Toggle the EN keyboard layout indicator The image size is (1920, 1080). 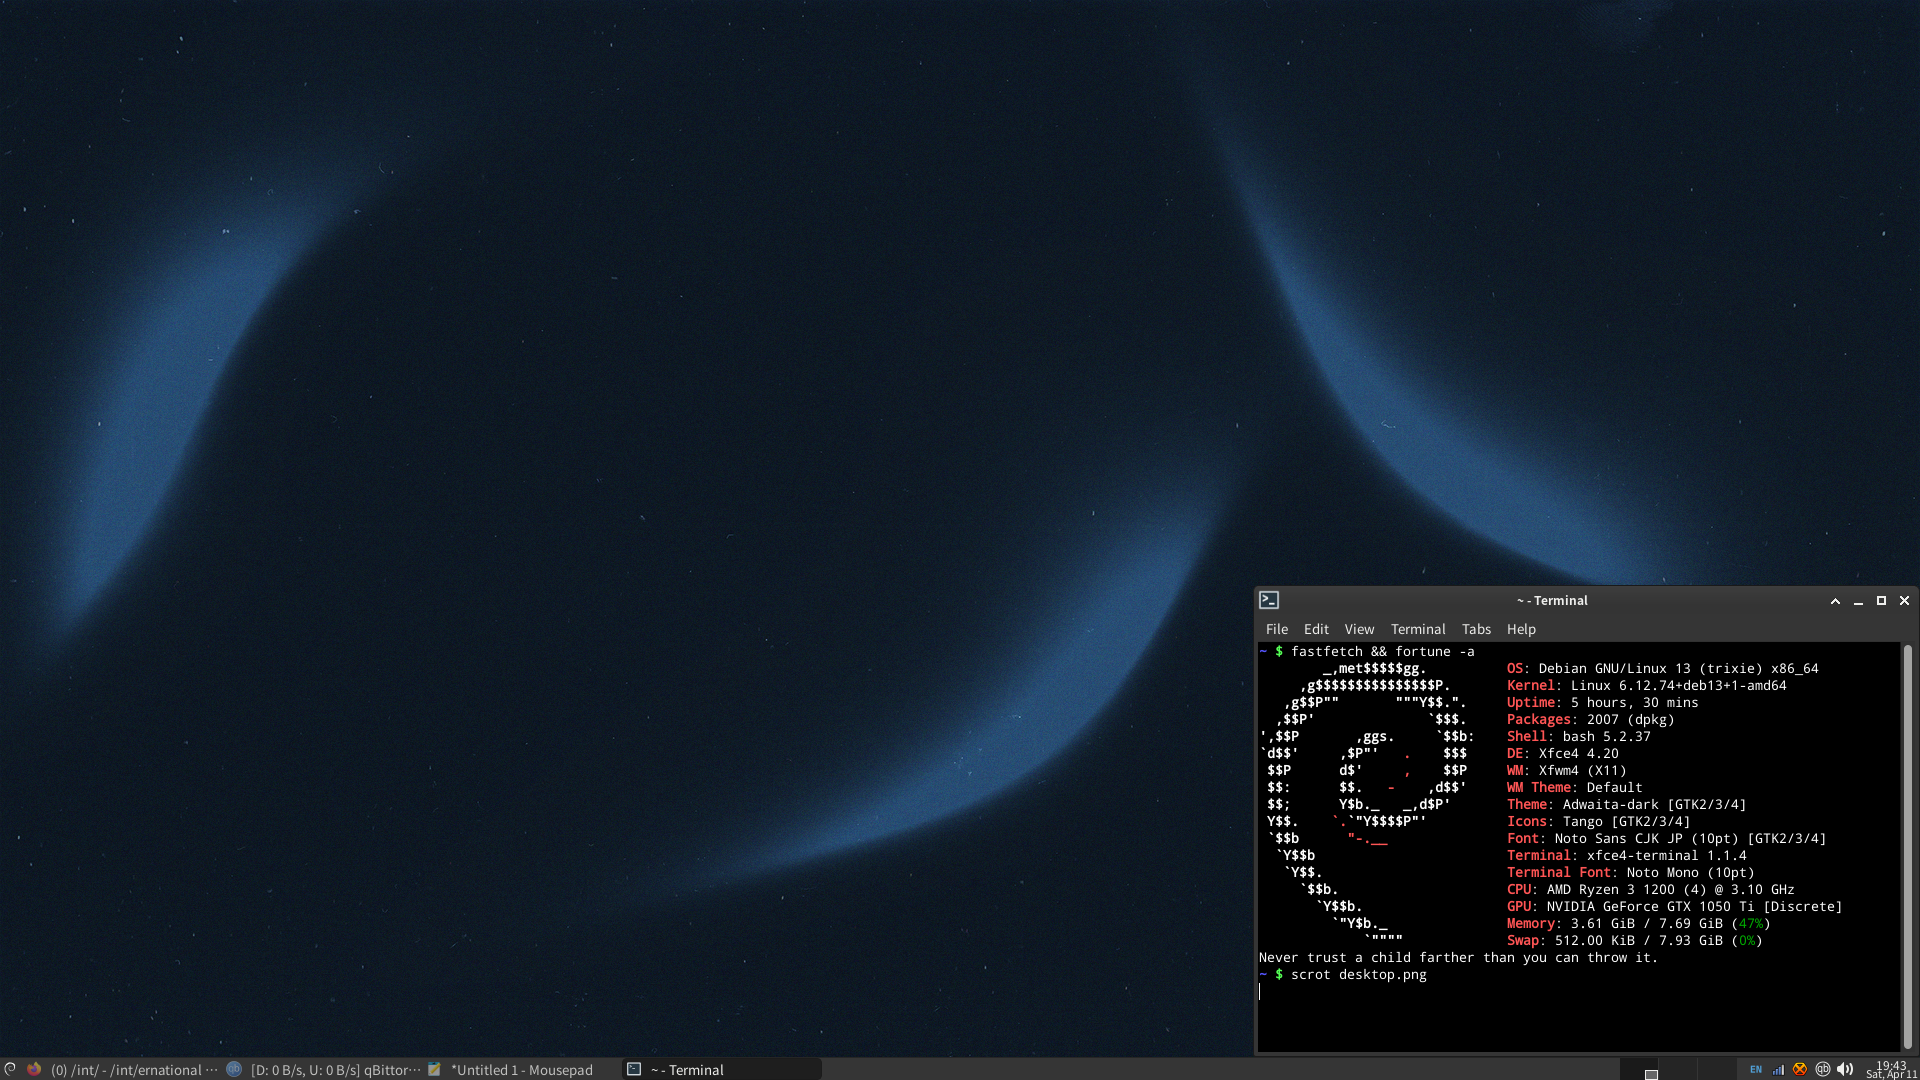click(x=1756, y=1069)
